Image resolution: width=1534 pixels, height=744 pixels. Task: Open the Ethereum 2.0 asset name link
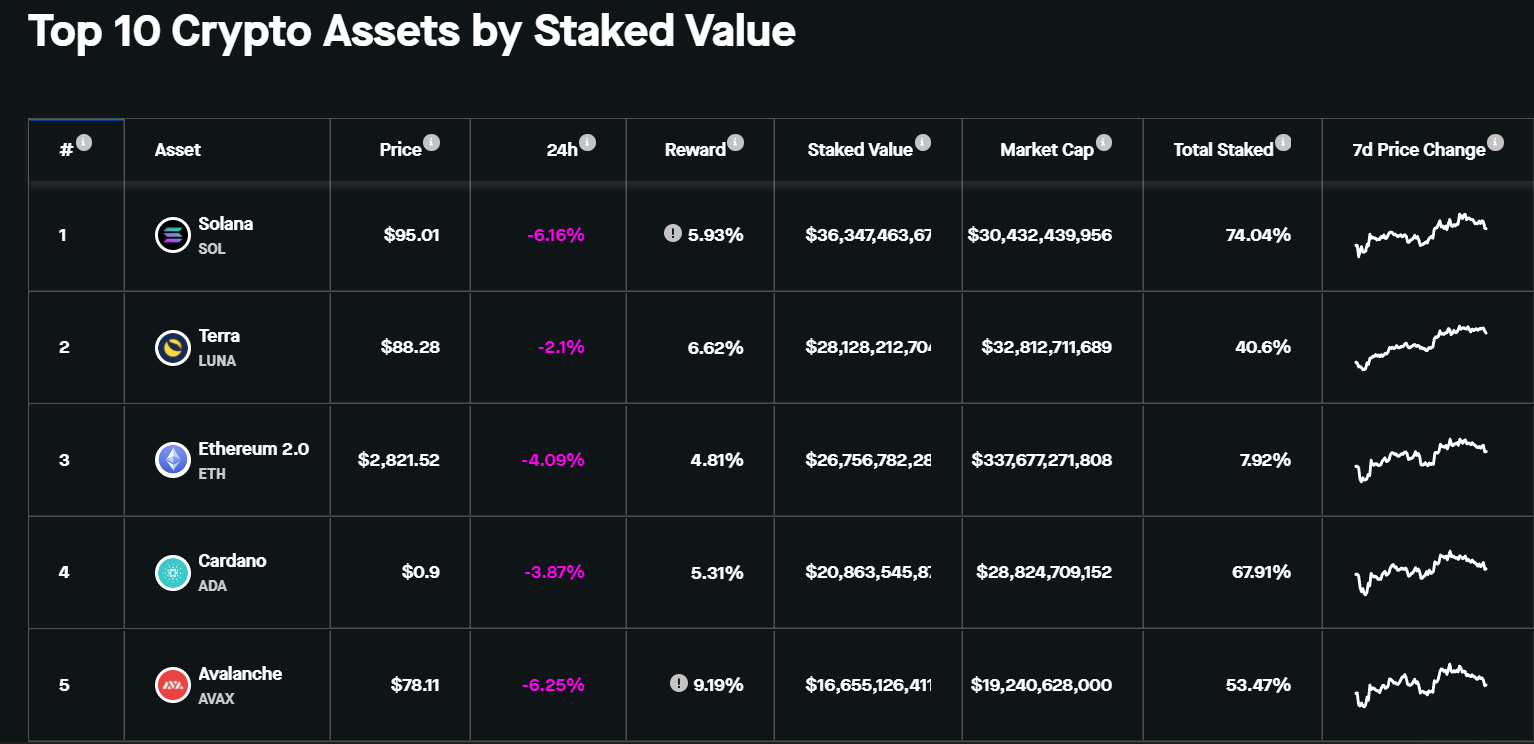point(253,449)
